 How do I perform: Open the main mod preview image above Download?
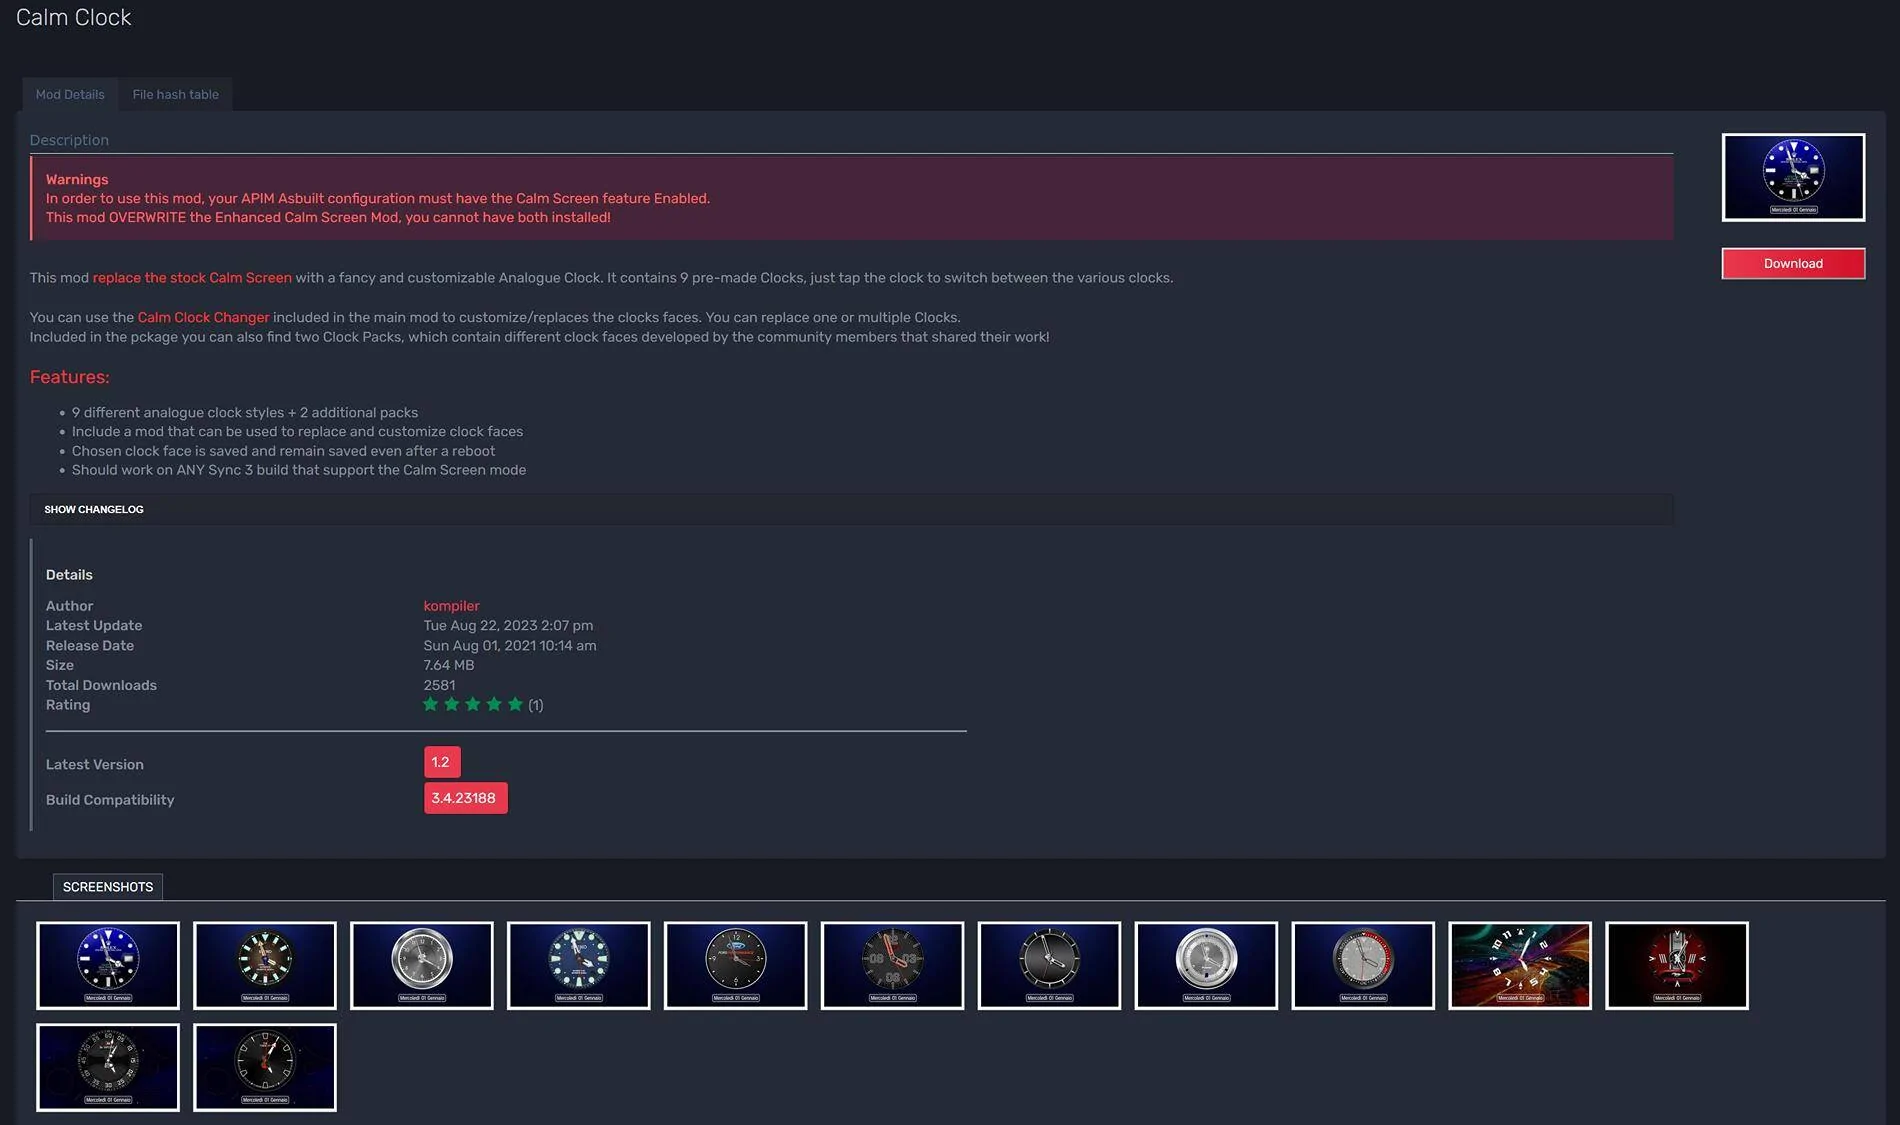(x=1793, y=177)
